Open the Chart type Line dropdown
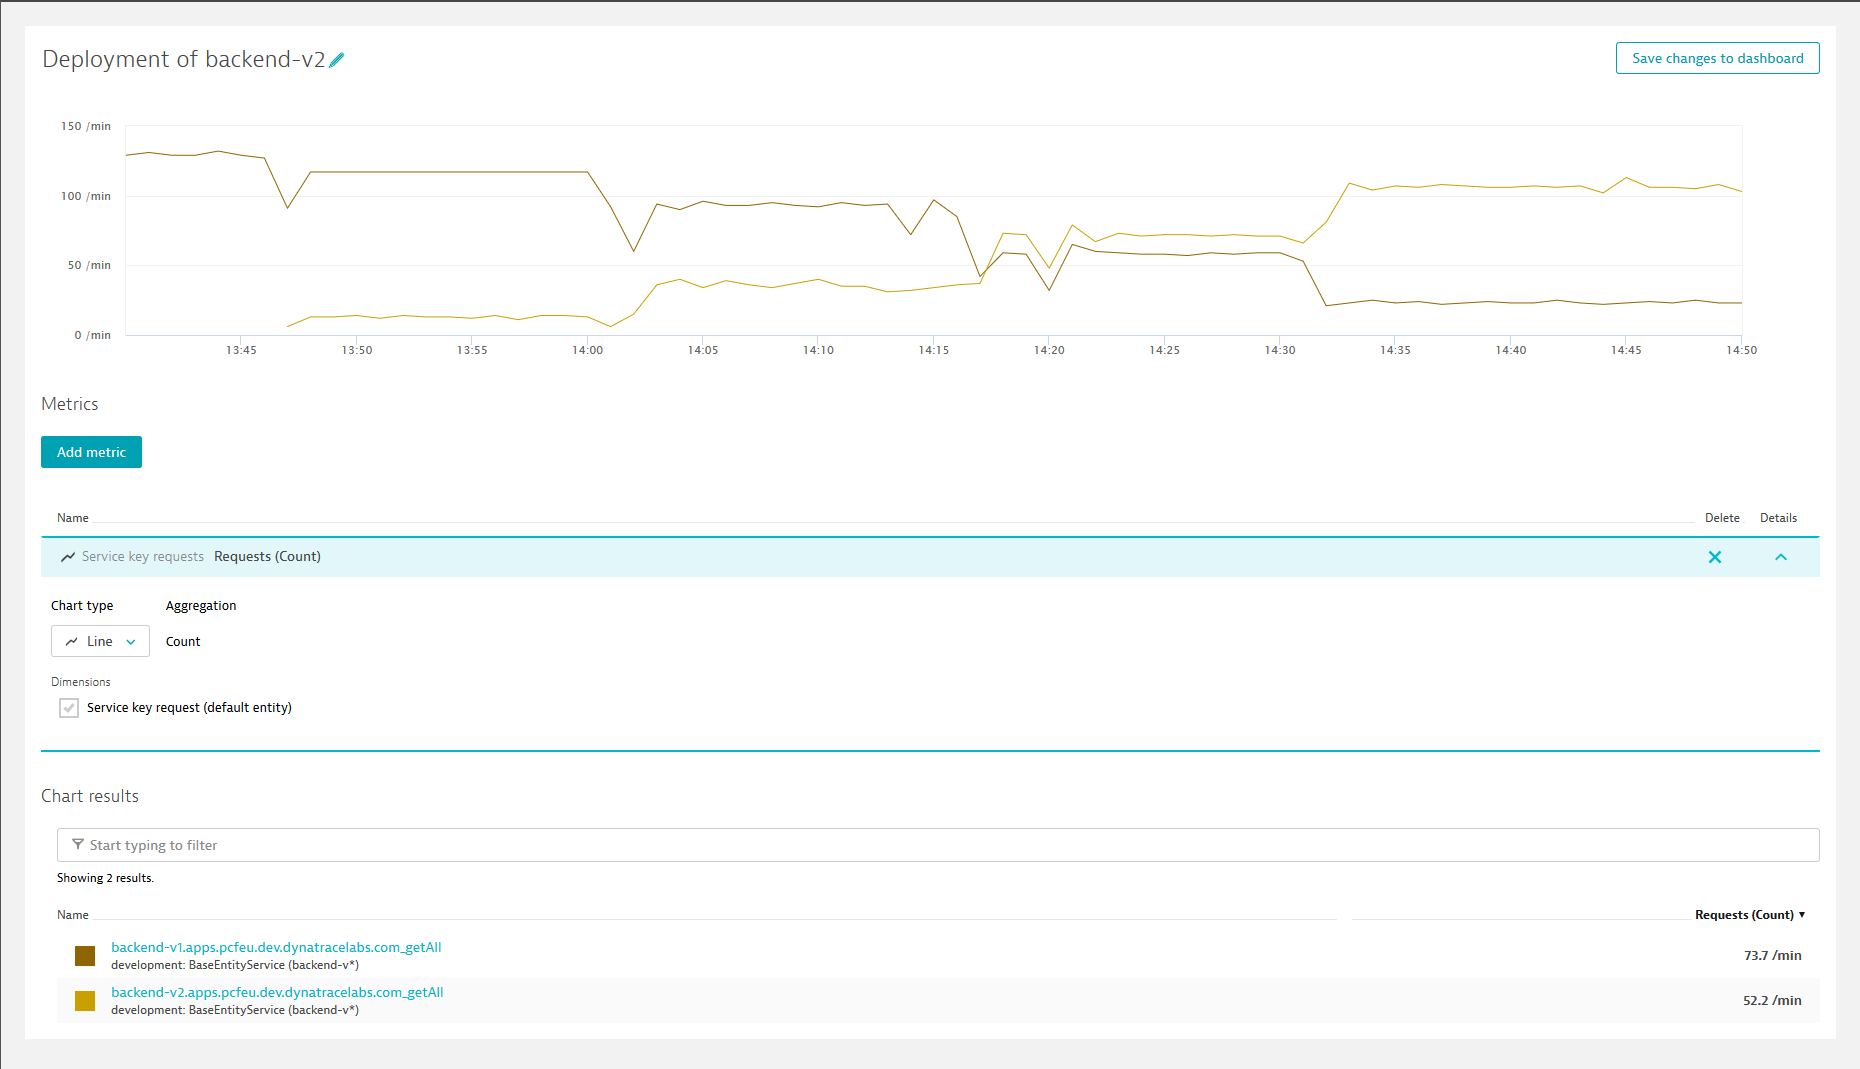This screenshot has height=1069, width=1860. click(x=100, y=641)
